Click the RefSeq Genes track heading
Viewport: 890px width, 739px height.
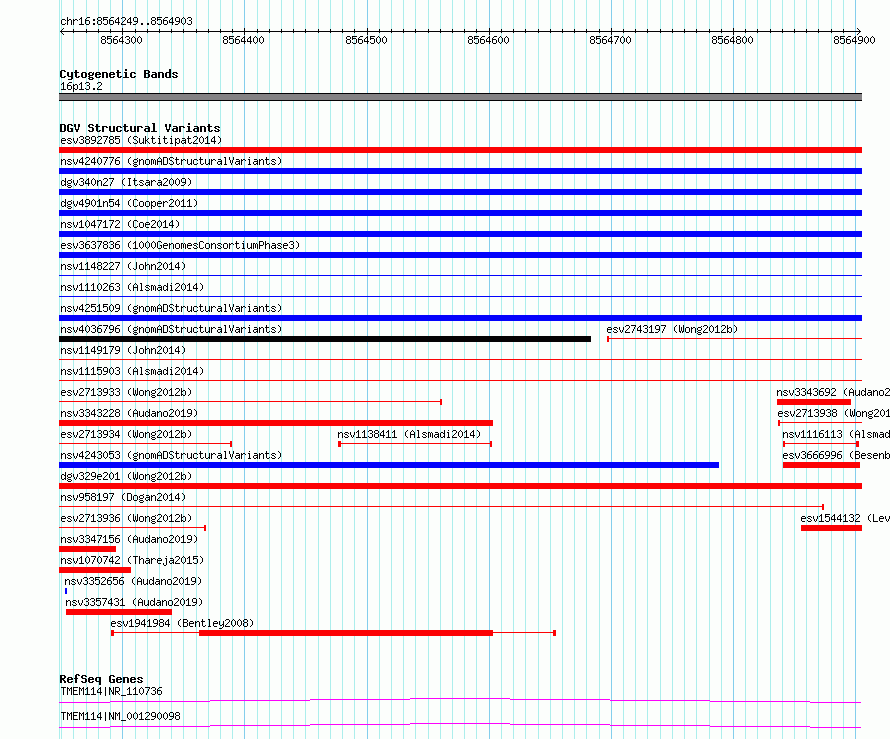[101, 679]
